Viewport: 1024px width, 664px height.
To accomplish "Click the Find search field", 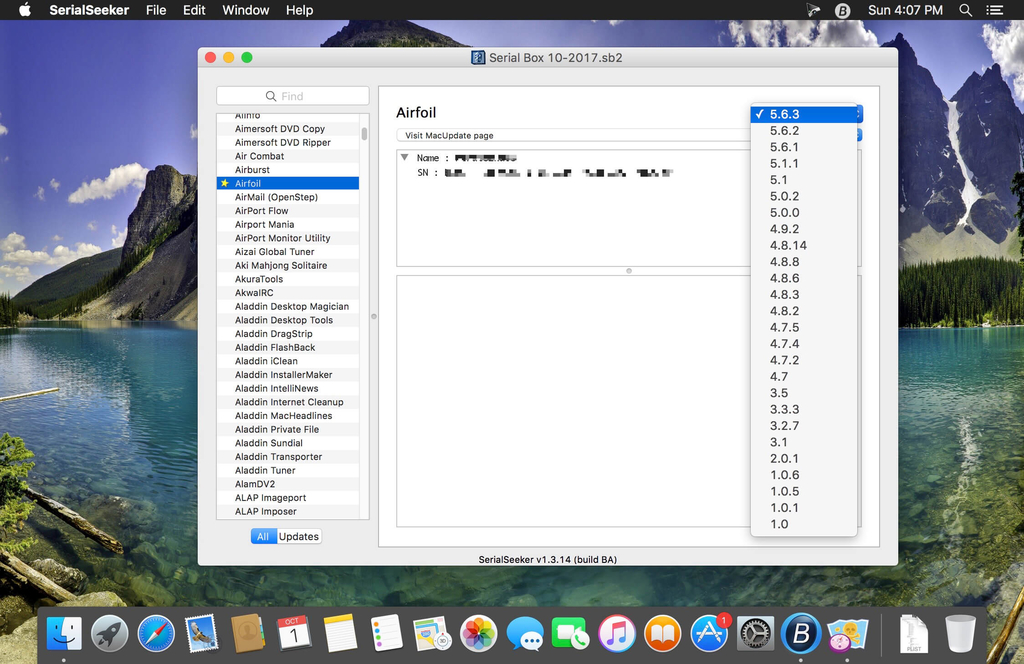I will tap(293, 96).
